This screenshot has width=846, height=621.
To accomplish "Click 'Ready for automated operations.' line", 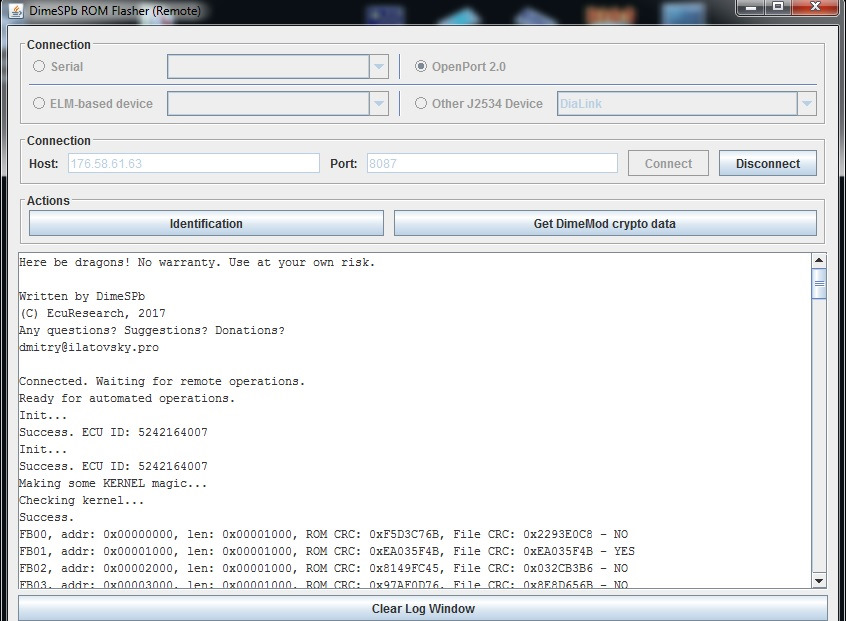I will click(x=127, y=398).
